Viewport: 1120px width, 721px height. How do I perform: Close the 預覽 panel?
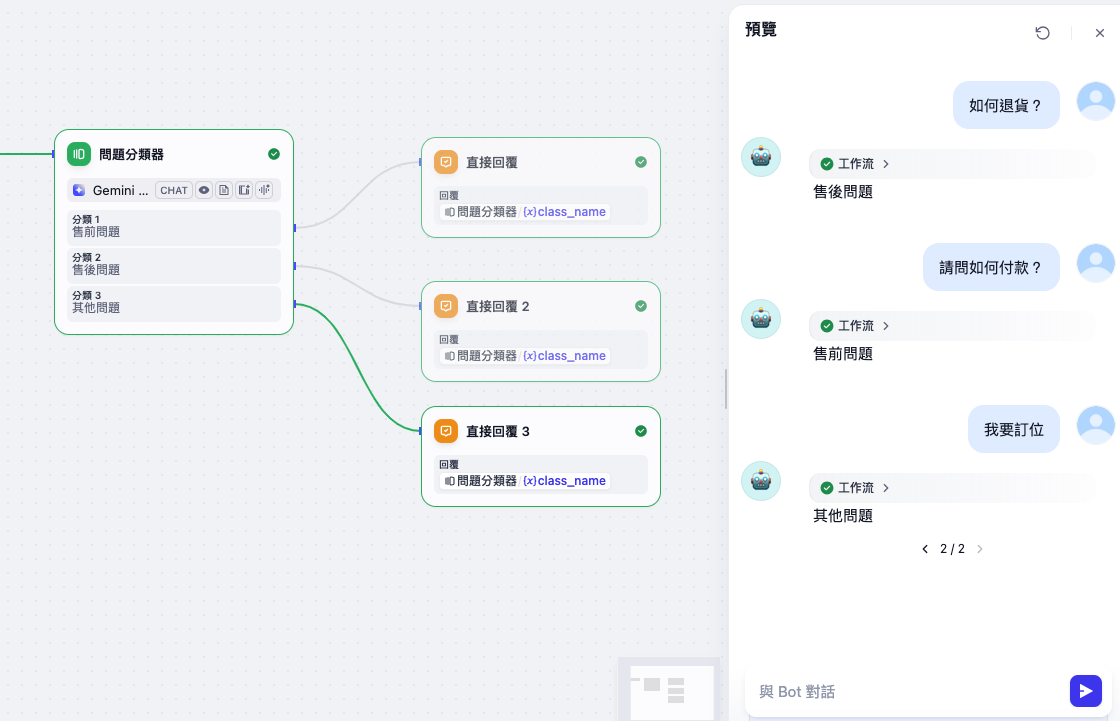click(x=1100, y=33)
